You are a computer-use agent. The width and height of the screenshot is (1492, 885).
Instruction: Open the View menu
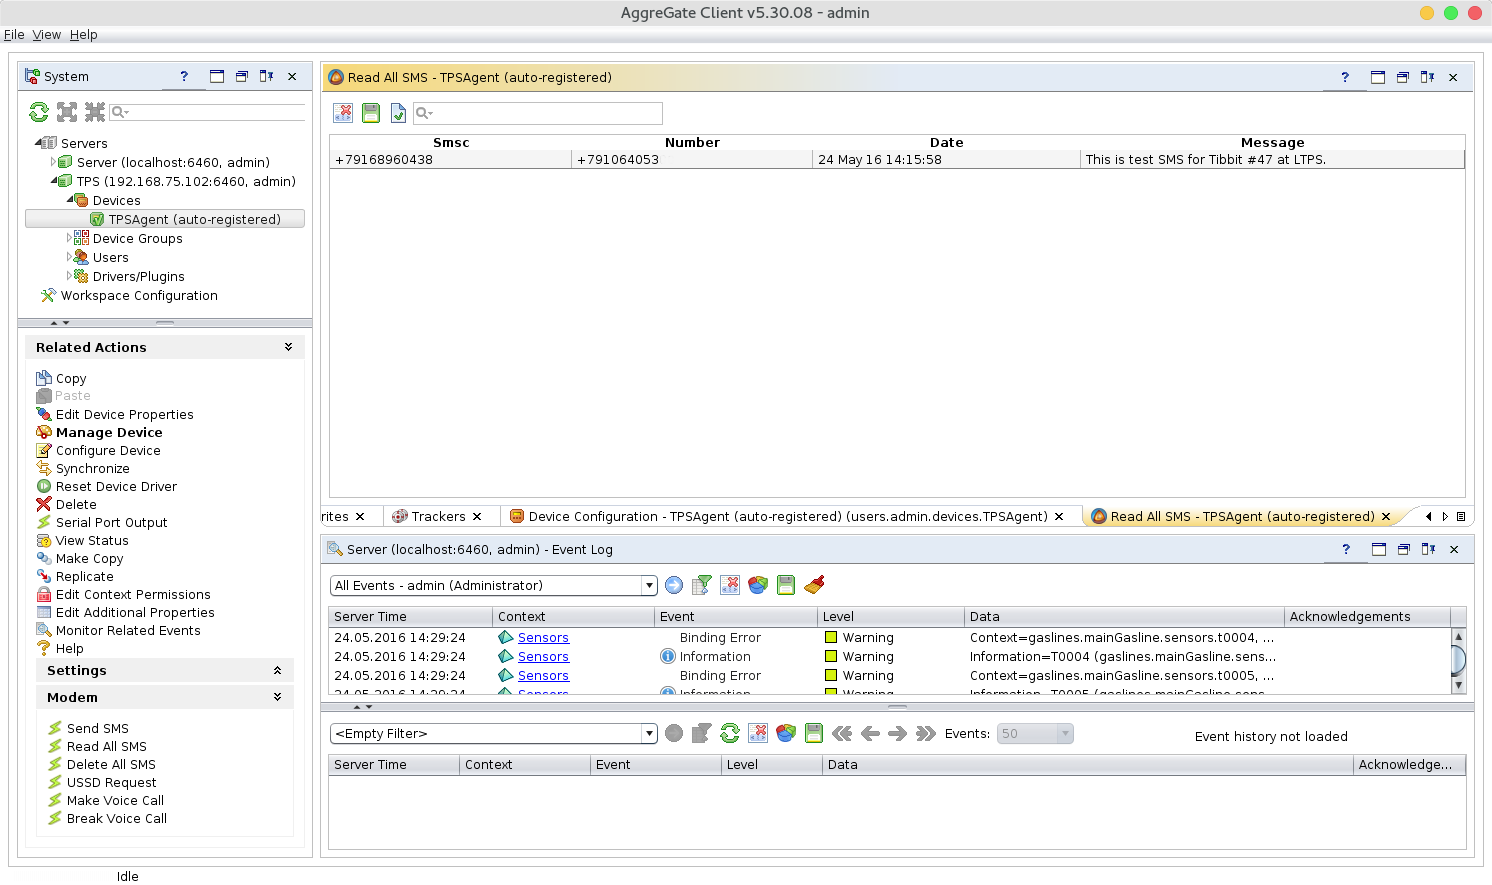point(46,34)
